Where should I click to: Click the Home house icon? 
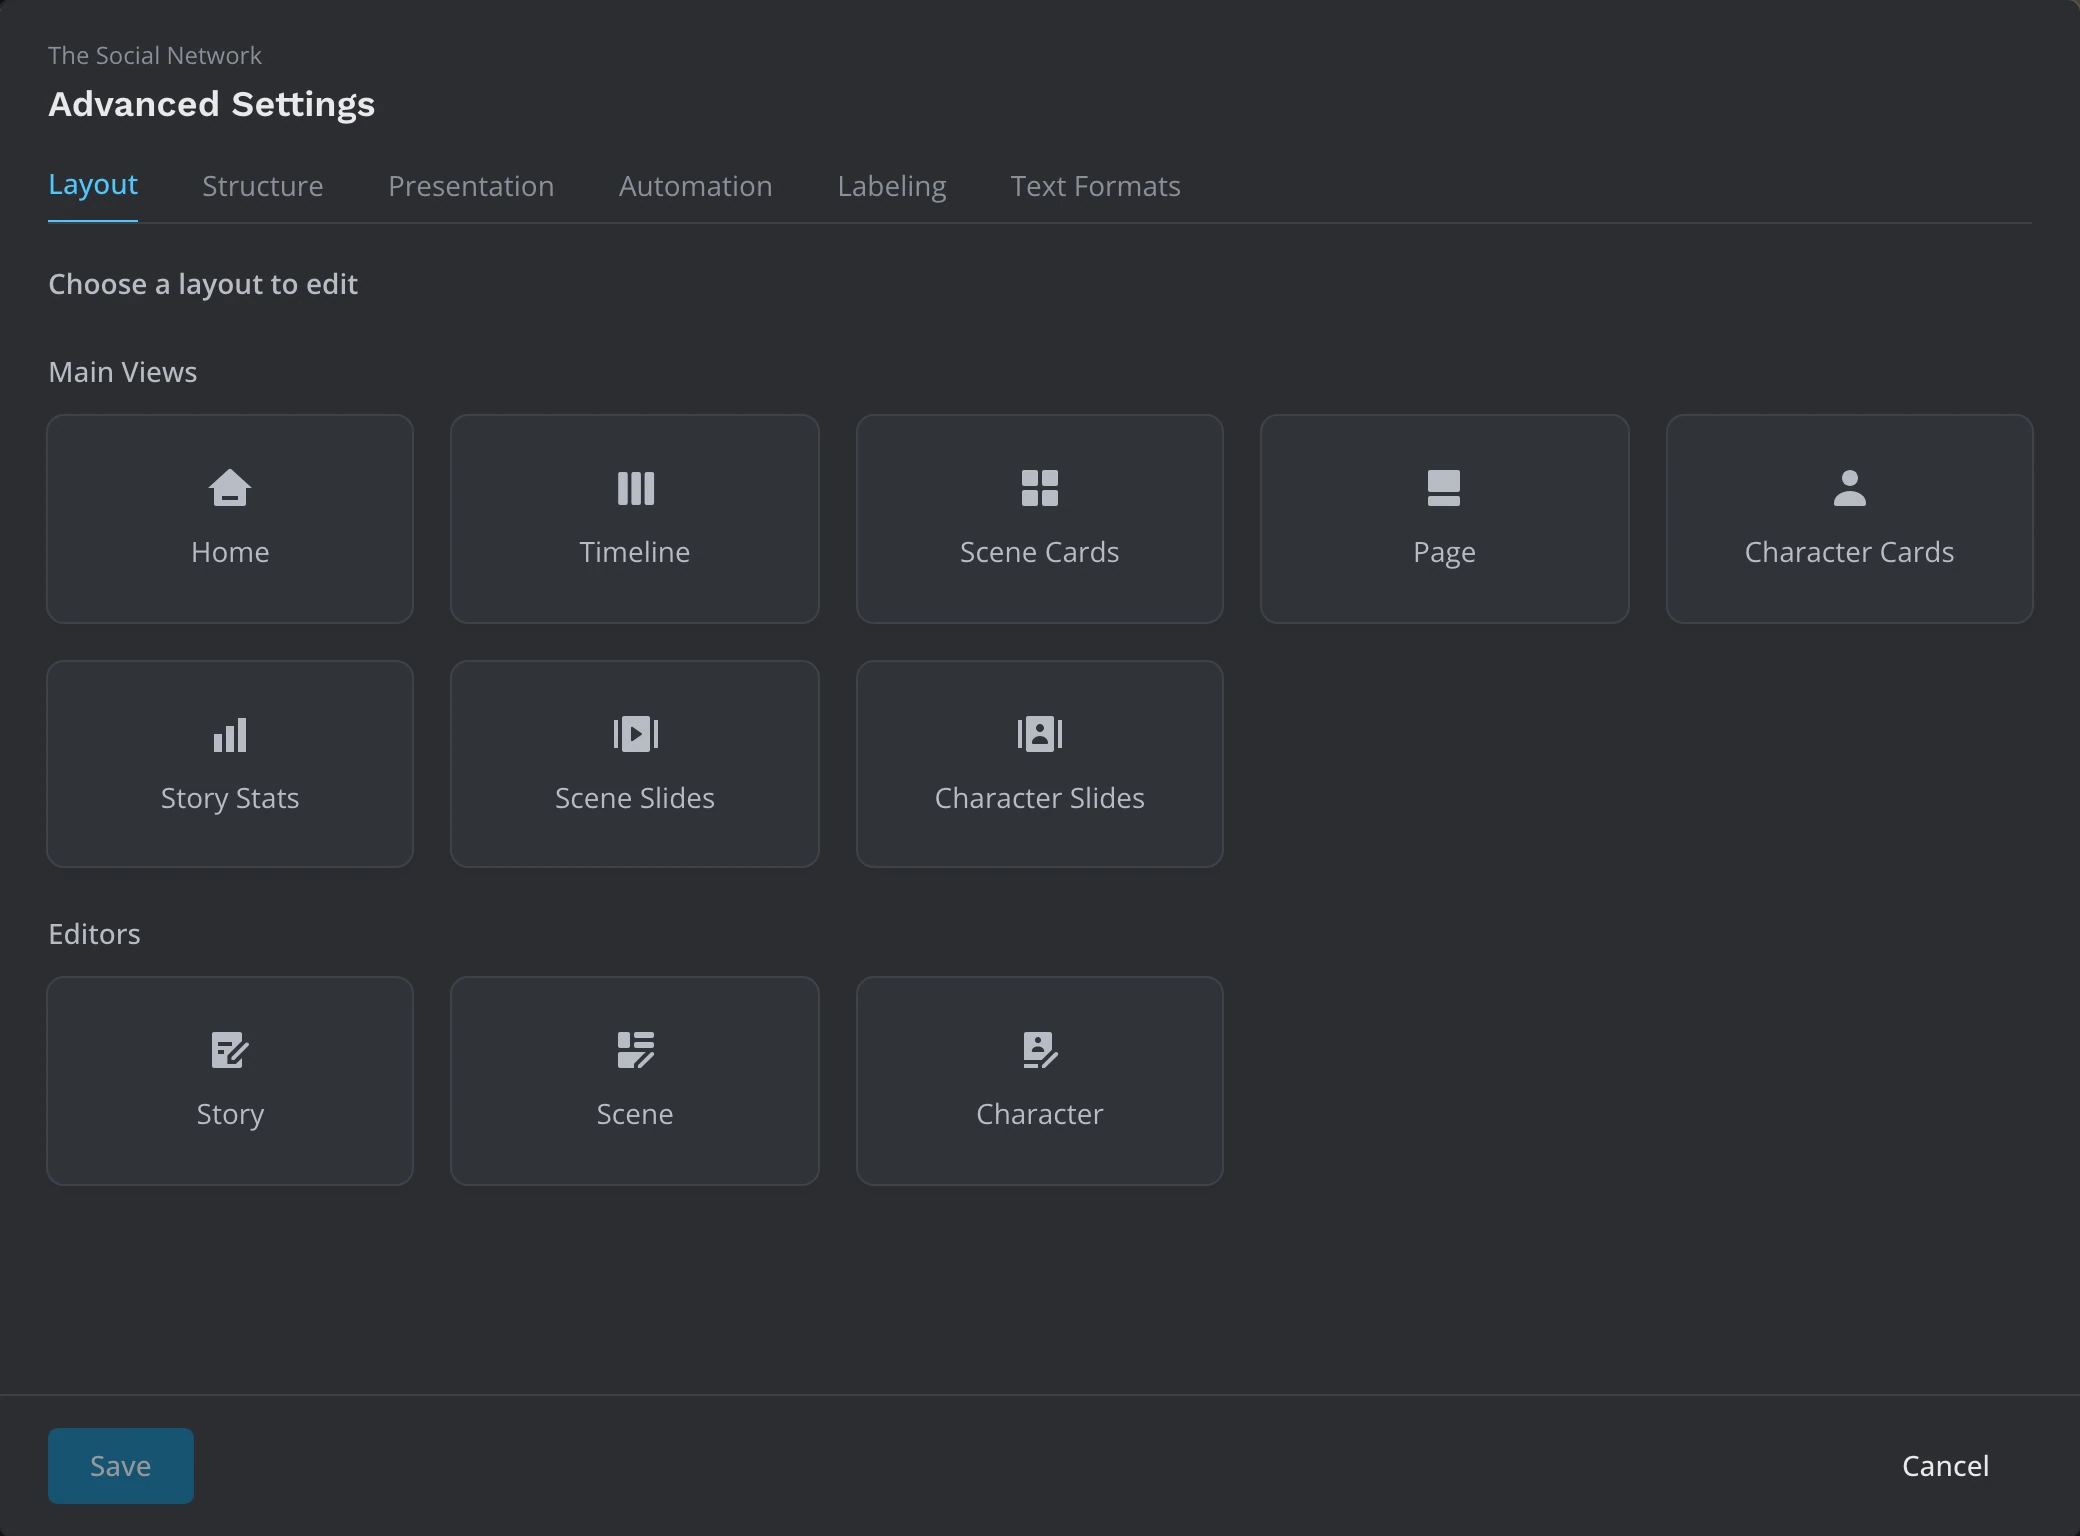click(229, 488)
